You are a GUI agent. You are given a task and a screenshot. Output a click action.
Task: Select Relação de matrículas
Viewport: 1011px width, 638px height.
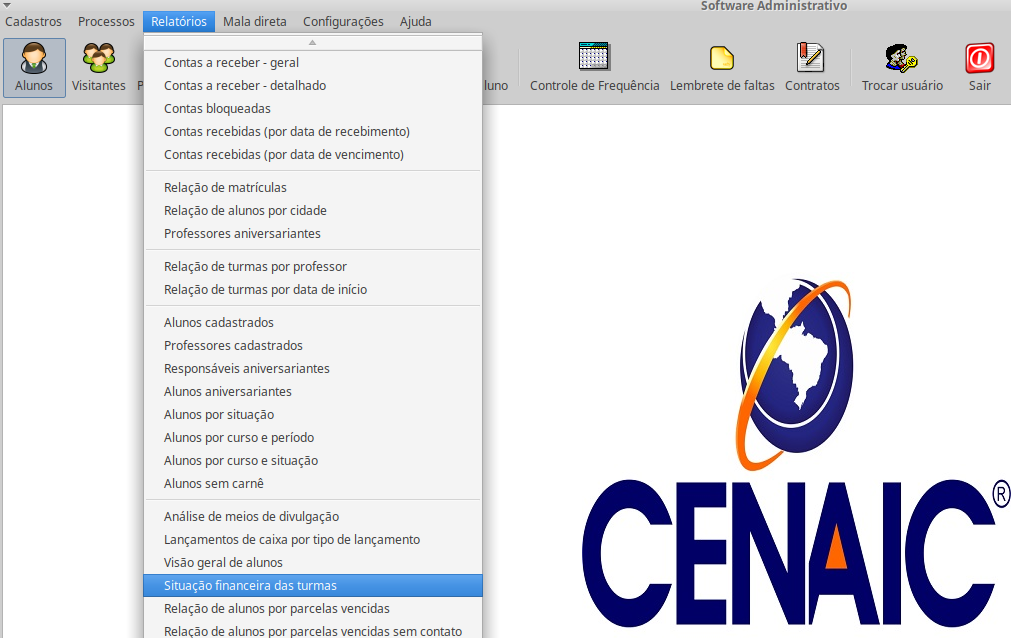313,188
